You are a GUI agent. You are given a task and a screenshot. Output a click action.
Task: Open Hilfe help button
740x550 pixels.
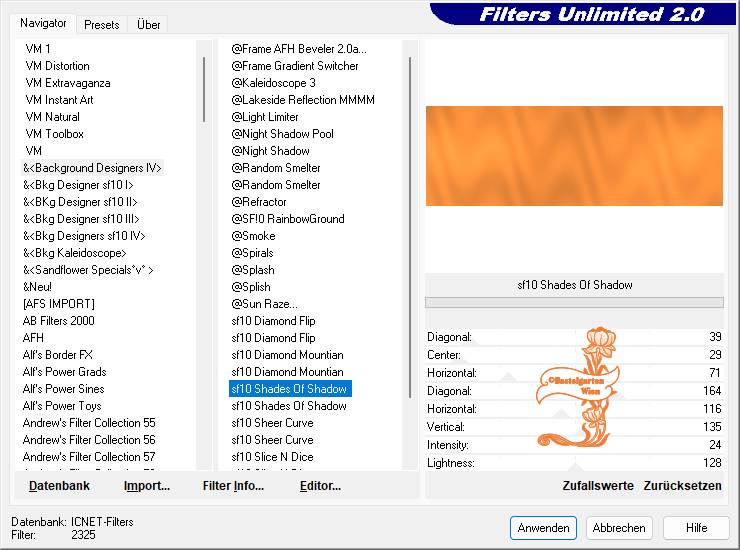click(x=696, y=528)
